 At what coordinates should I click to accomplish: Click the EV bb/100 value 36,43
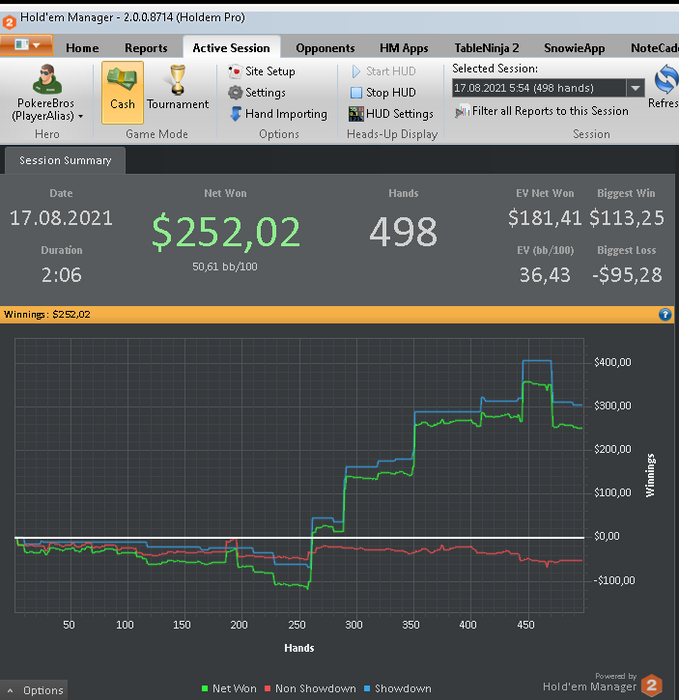coord(545,275)
